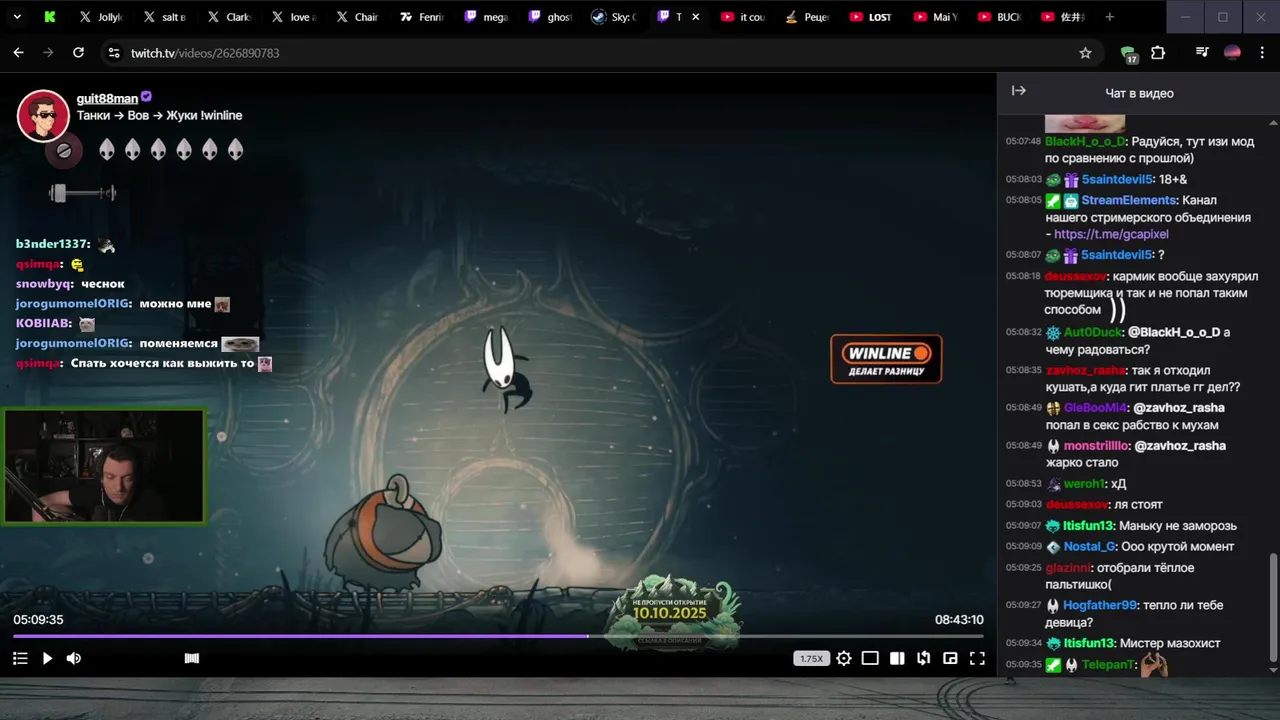Screen dimensions: 1280x720
Task: Toggle theatre mode in the player
Action: 871,658
